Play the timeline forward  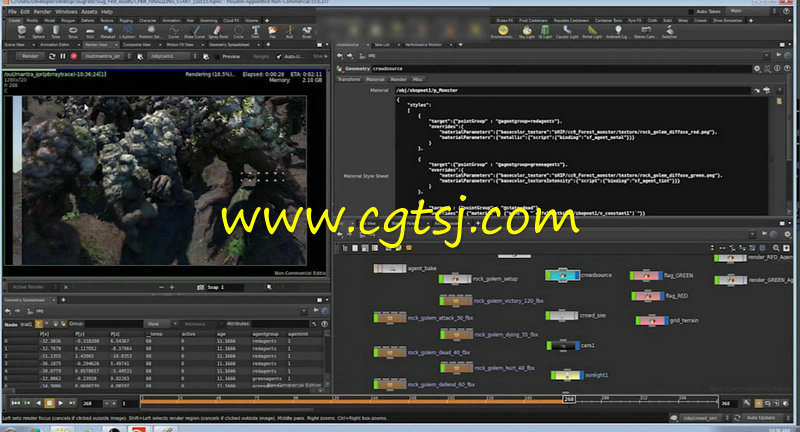(61, 403)
